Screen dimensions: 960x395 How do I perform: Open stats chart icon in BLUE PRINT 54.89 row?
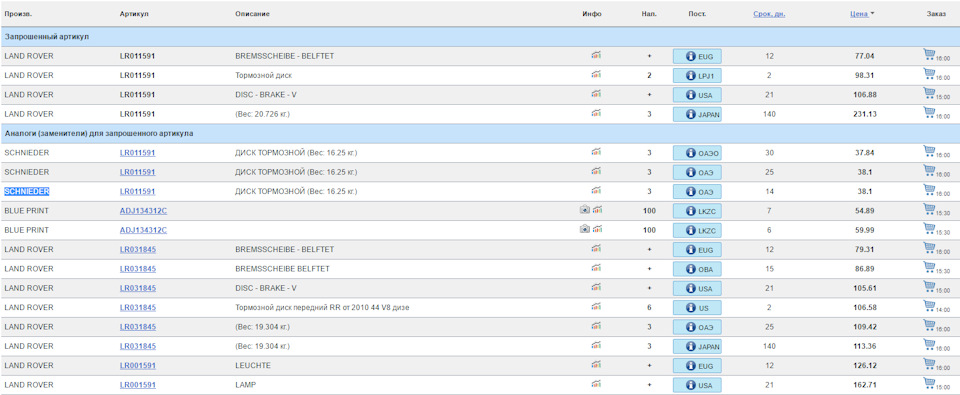pos(597,210)
